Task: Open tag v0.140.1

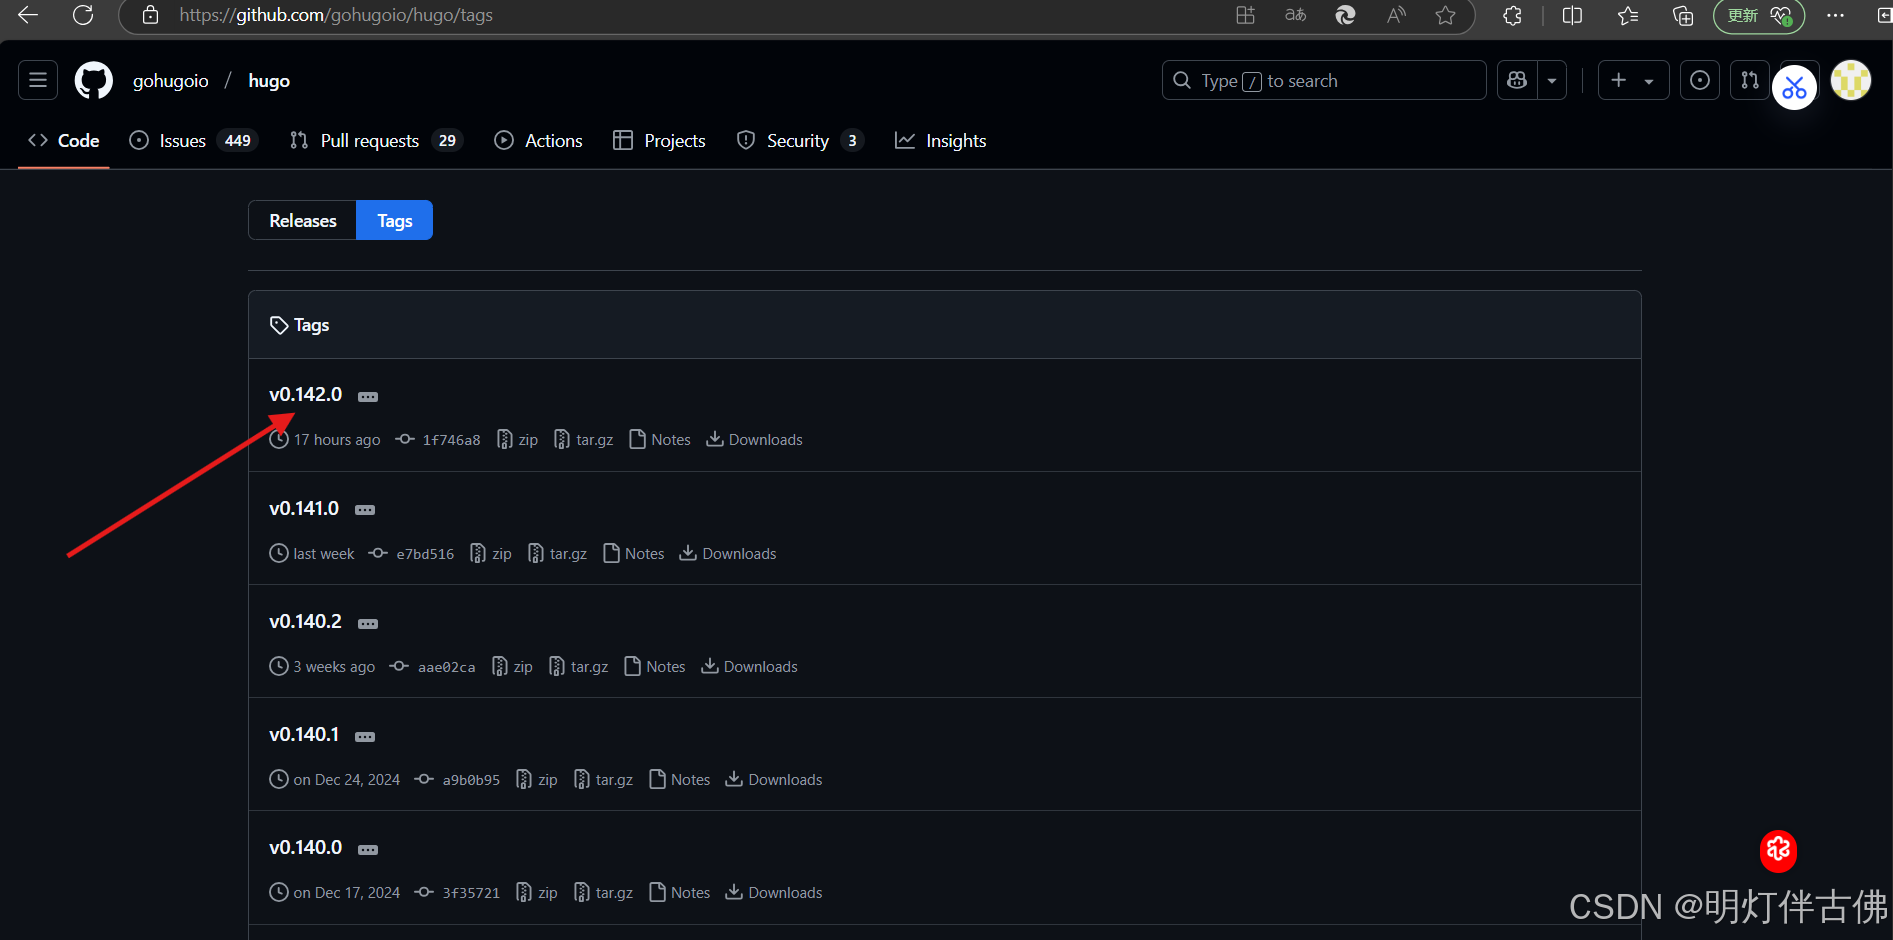Action: click(304, 734)
